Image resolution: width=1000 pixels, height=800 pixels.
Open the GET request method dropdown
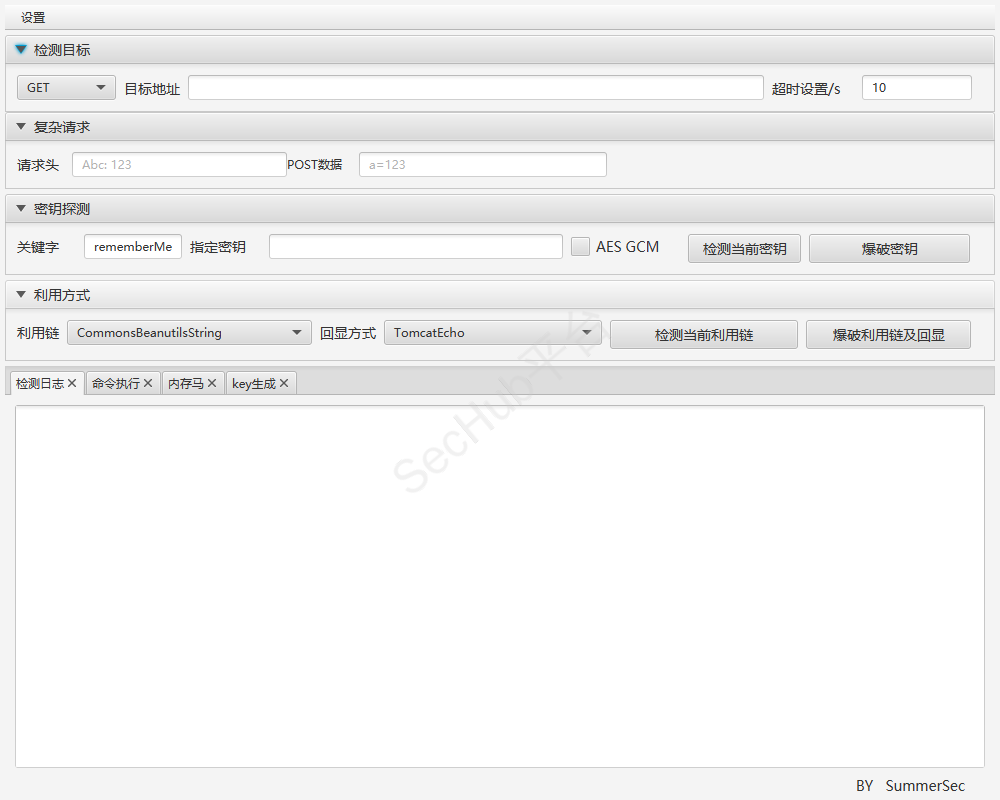[x=66, y=88]
